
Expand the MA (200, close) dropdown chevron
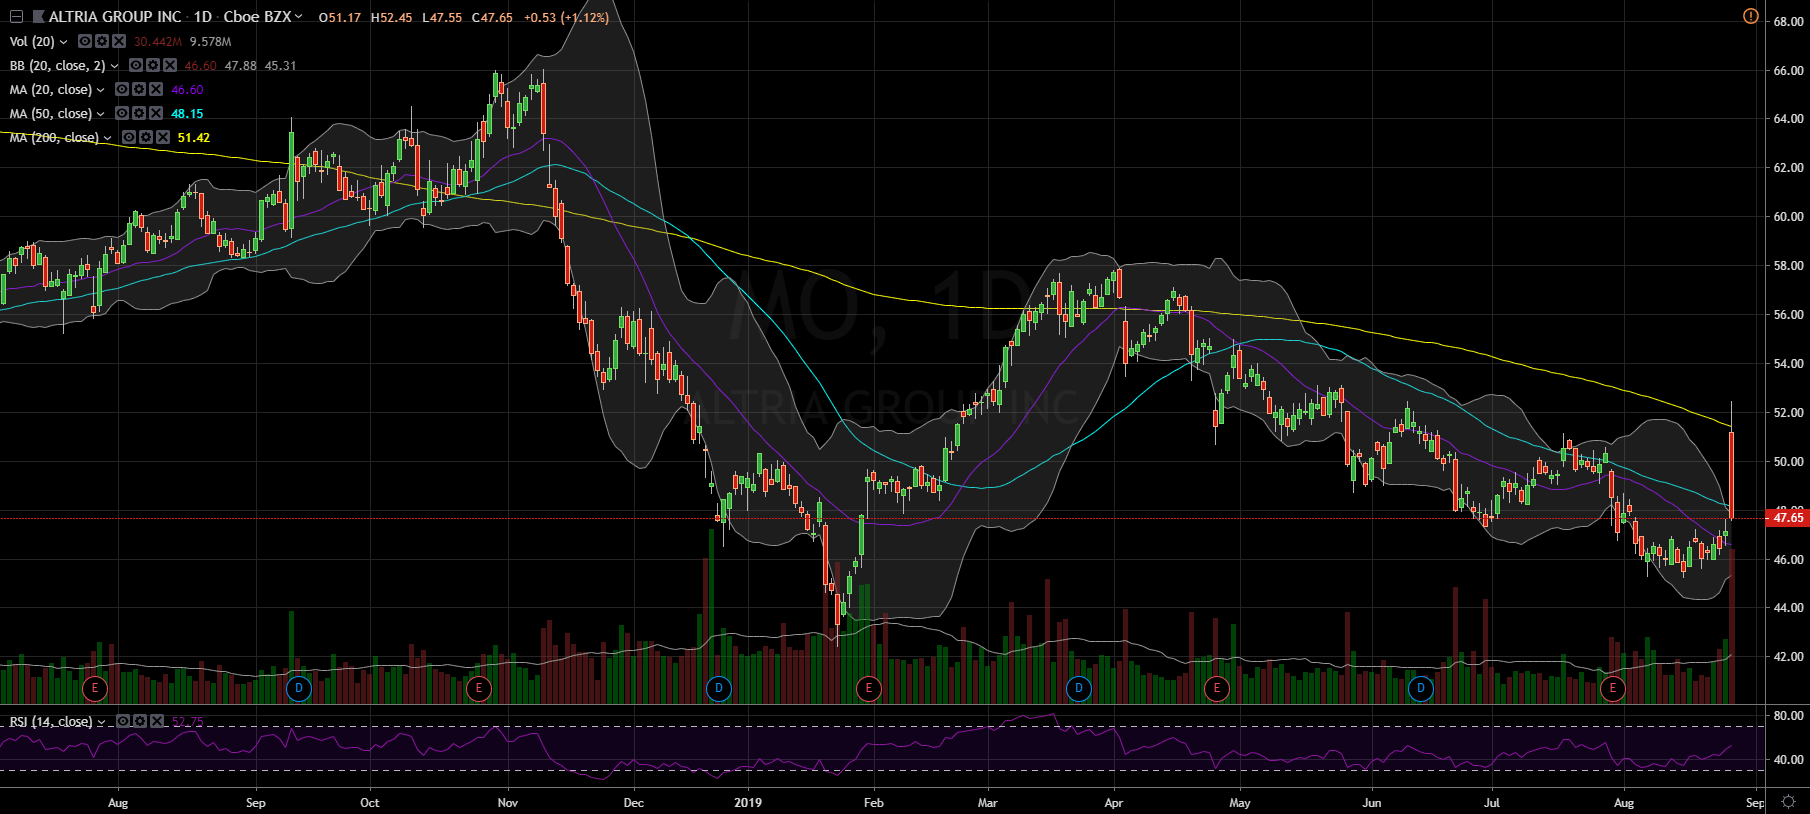108,138
